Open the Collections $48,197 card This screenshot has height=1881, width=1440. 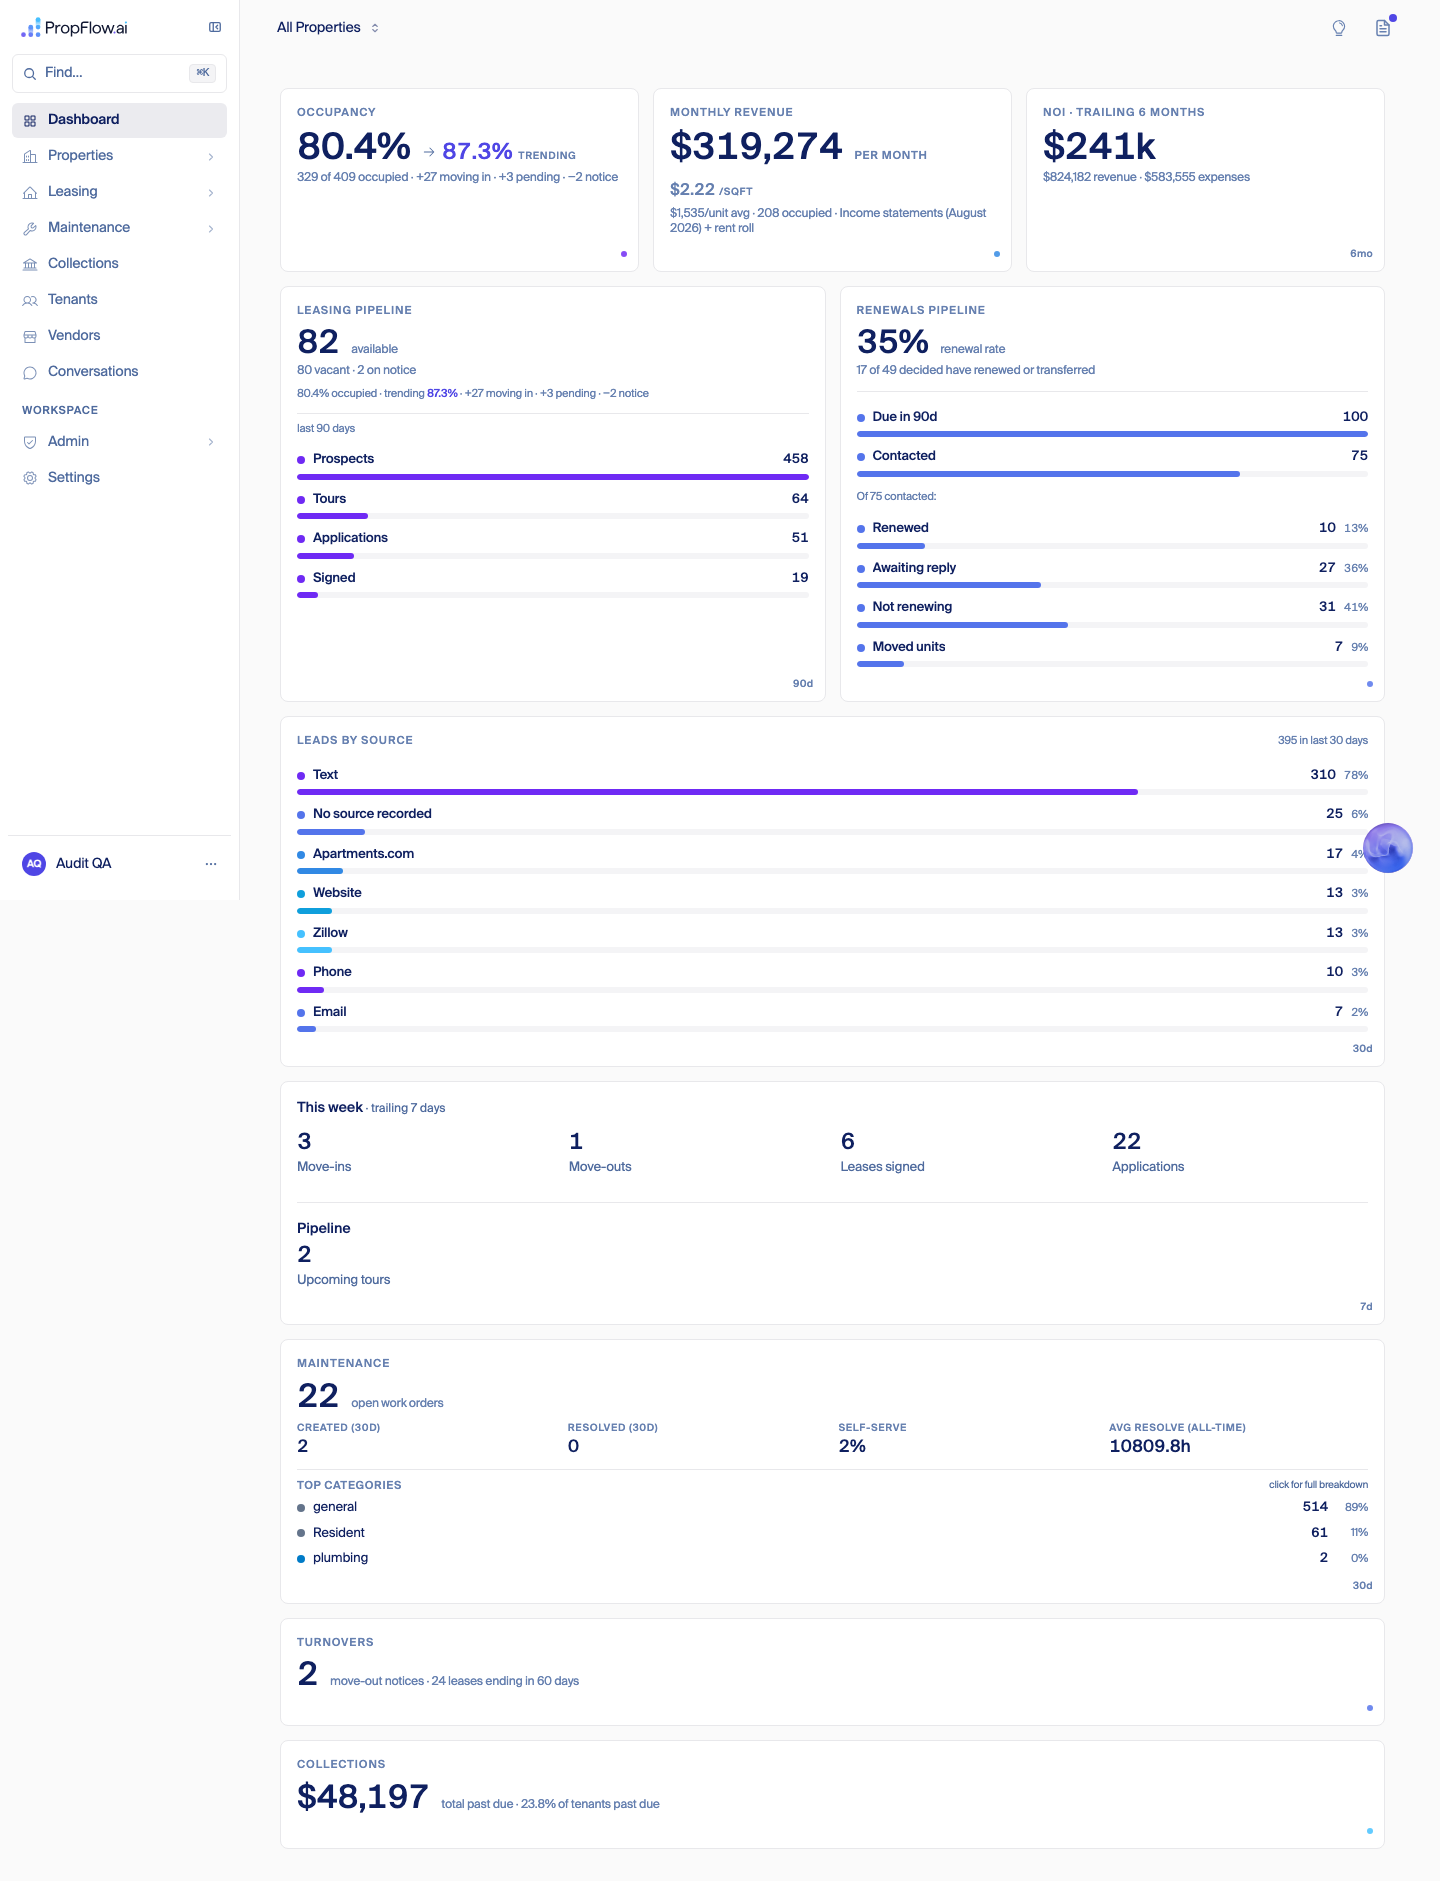832,1795
